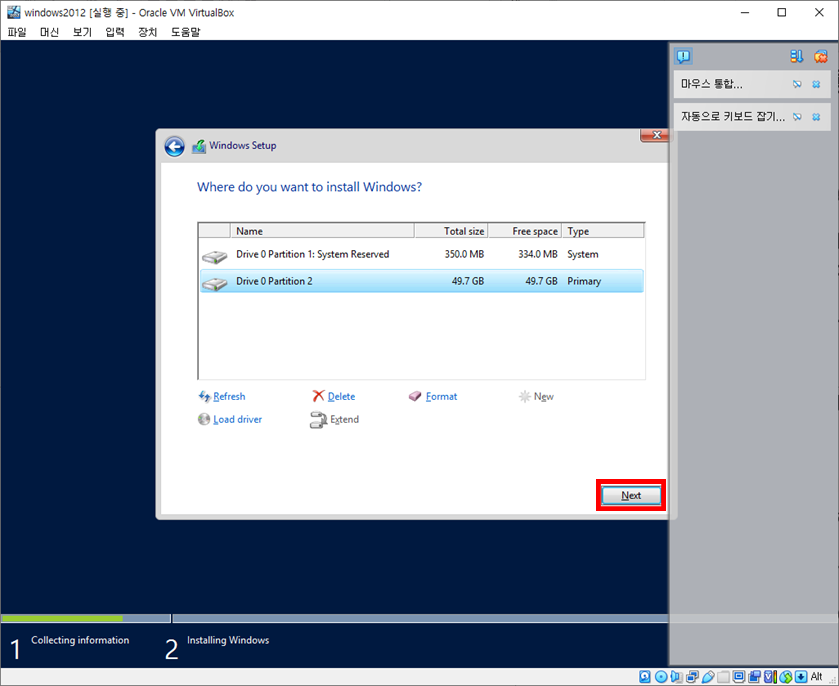Open the 파일 menu
This screenshot has height=686, width=839.
pos(17,32)
